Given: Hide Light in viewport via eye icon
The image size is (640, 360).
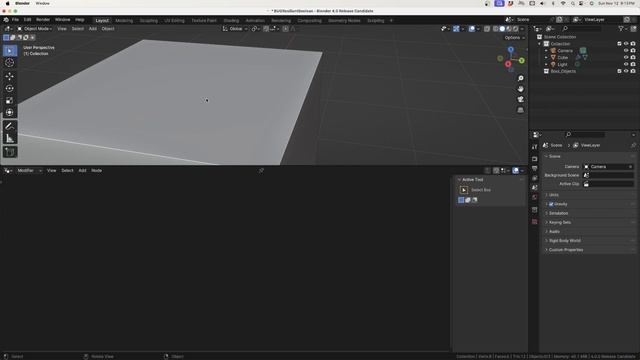Looking at the screenshot, I should pos(626,64).
